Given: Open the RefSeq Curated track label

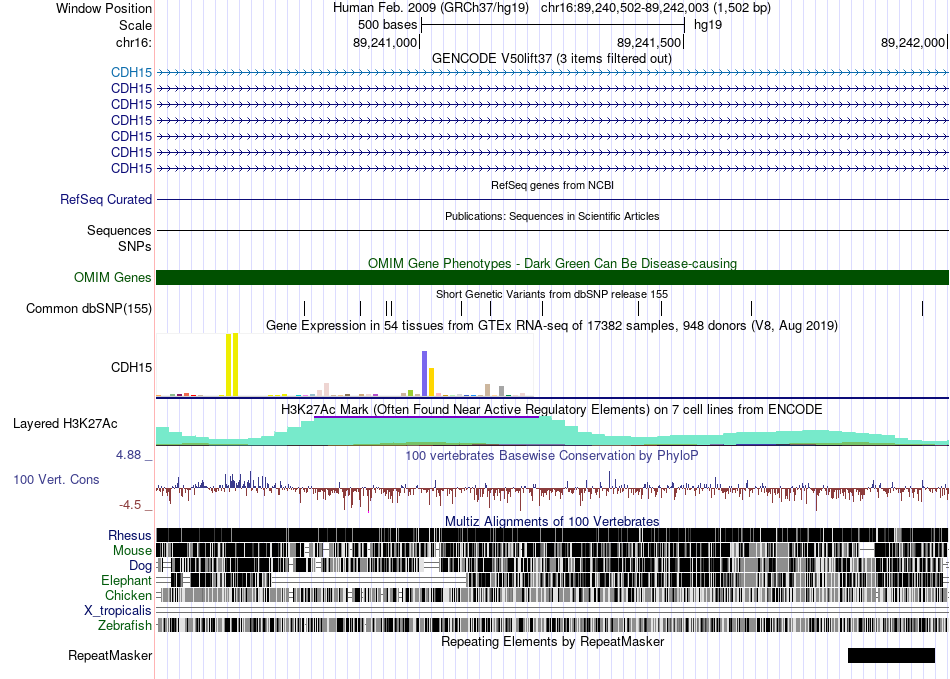Looking at the screenshot, I should pyautogui.click(x=106, y=199).
